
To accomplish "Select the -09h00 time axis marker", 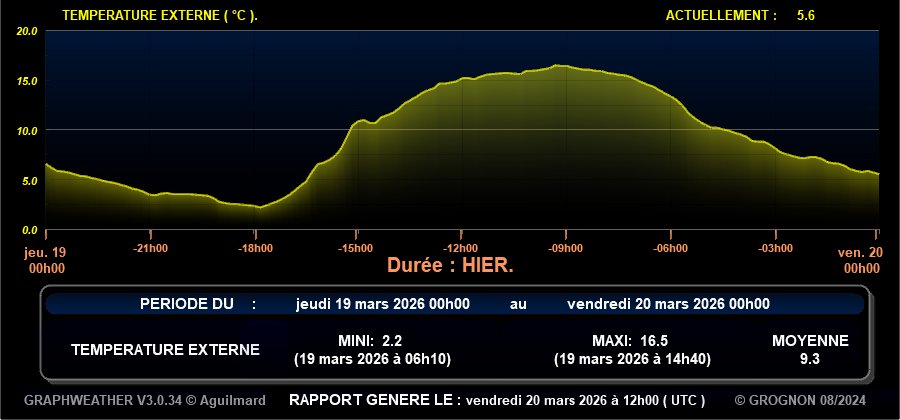I will (x=565, y=248).
